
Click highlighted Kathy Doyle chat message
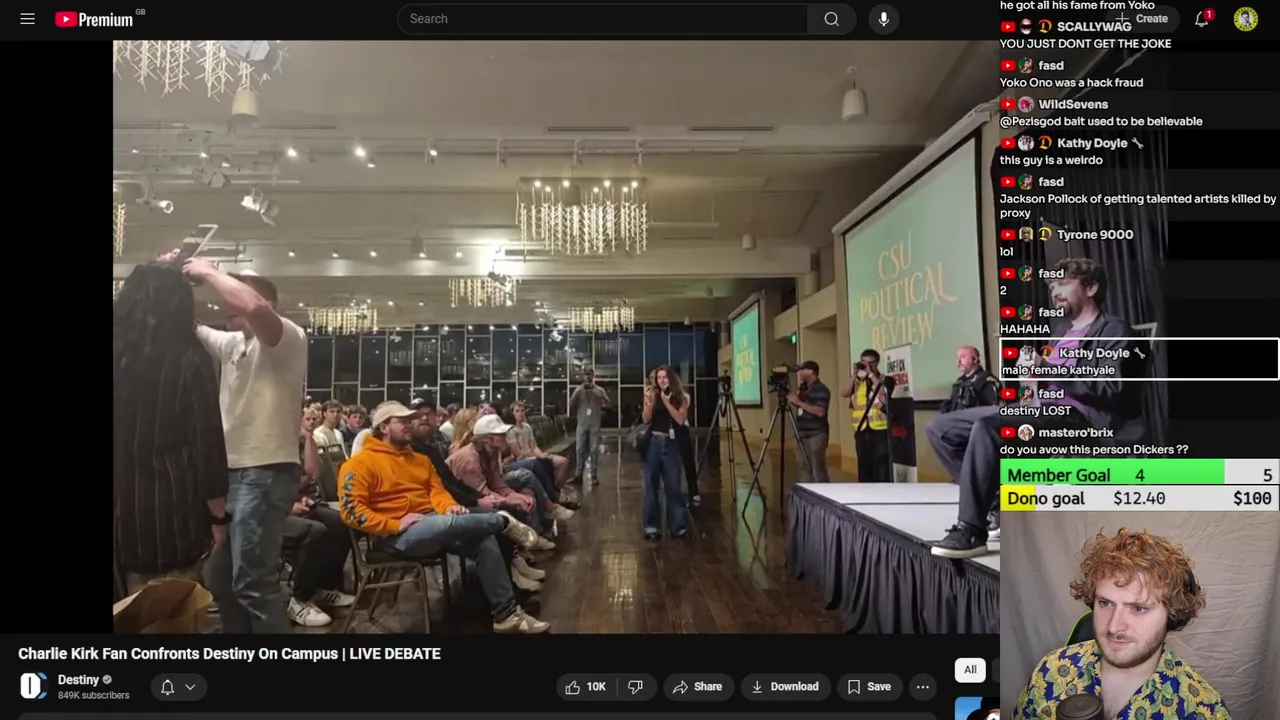coord(1139,361)
